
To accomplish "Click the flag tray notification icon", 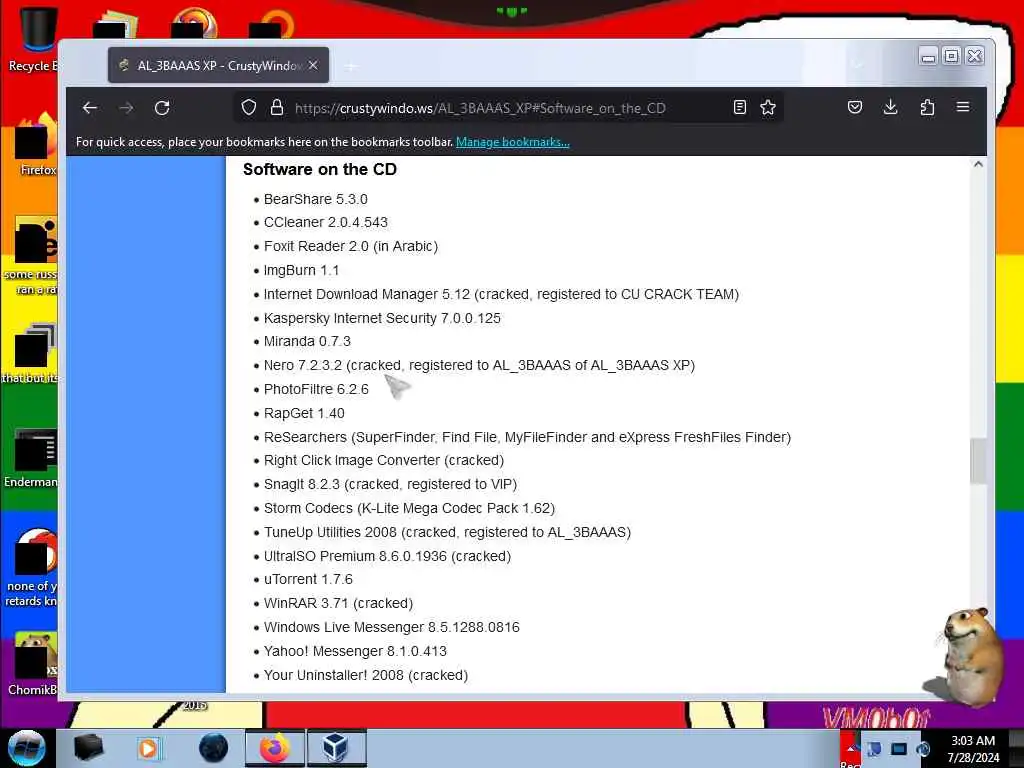I will [x=874, y=749].
